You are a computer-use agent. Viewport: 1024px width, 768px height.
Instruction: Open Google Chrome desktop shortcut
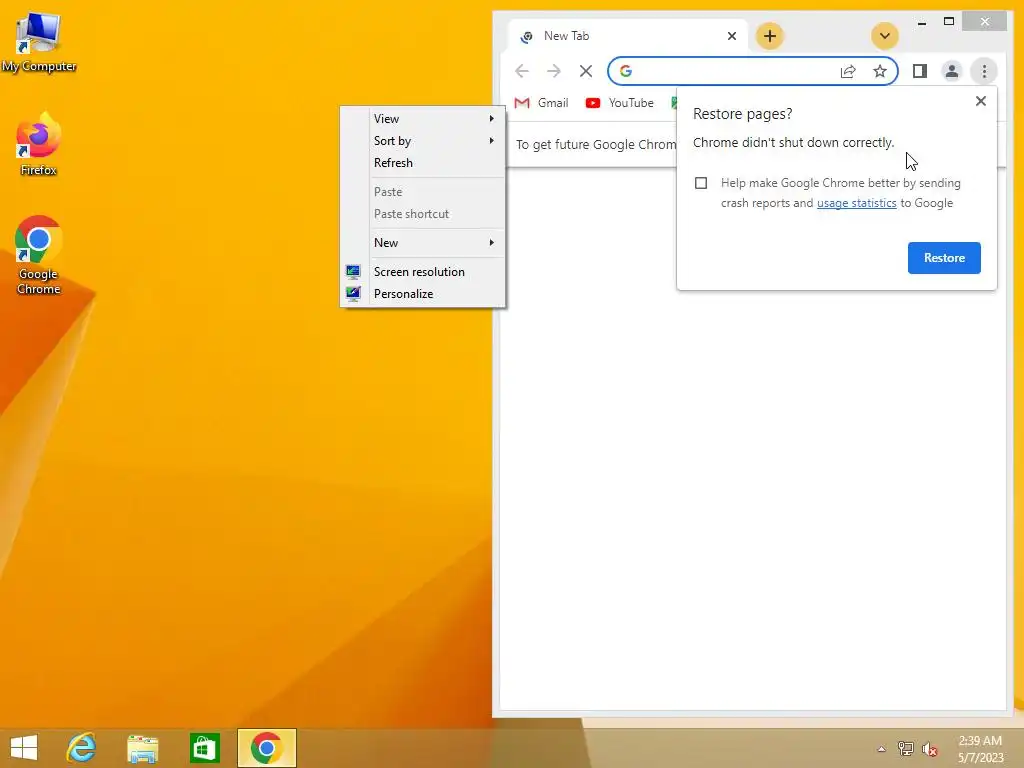click(39, 255)
